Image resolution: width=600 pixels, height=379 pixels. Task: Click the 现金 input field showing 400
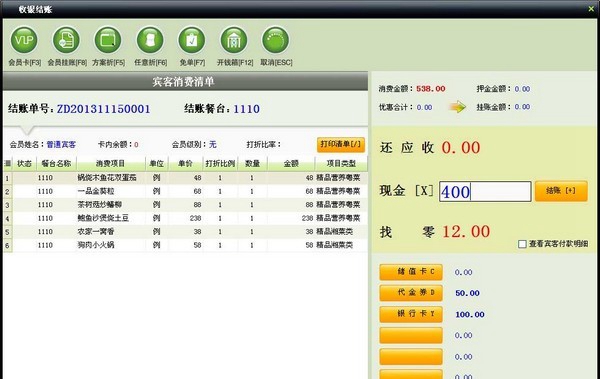pyautogui.click(x=485, y=191)
